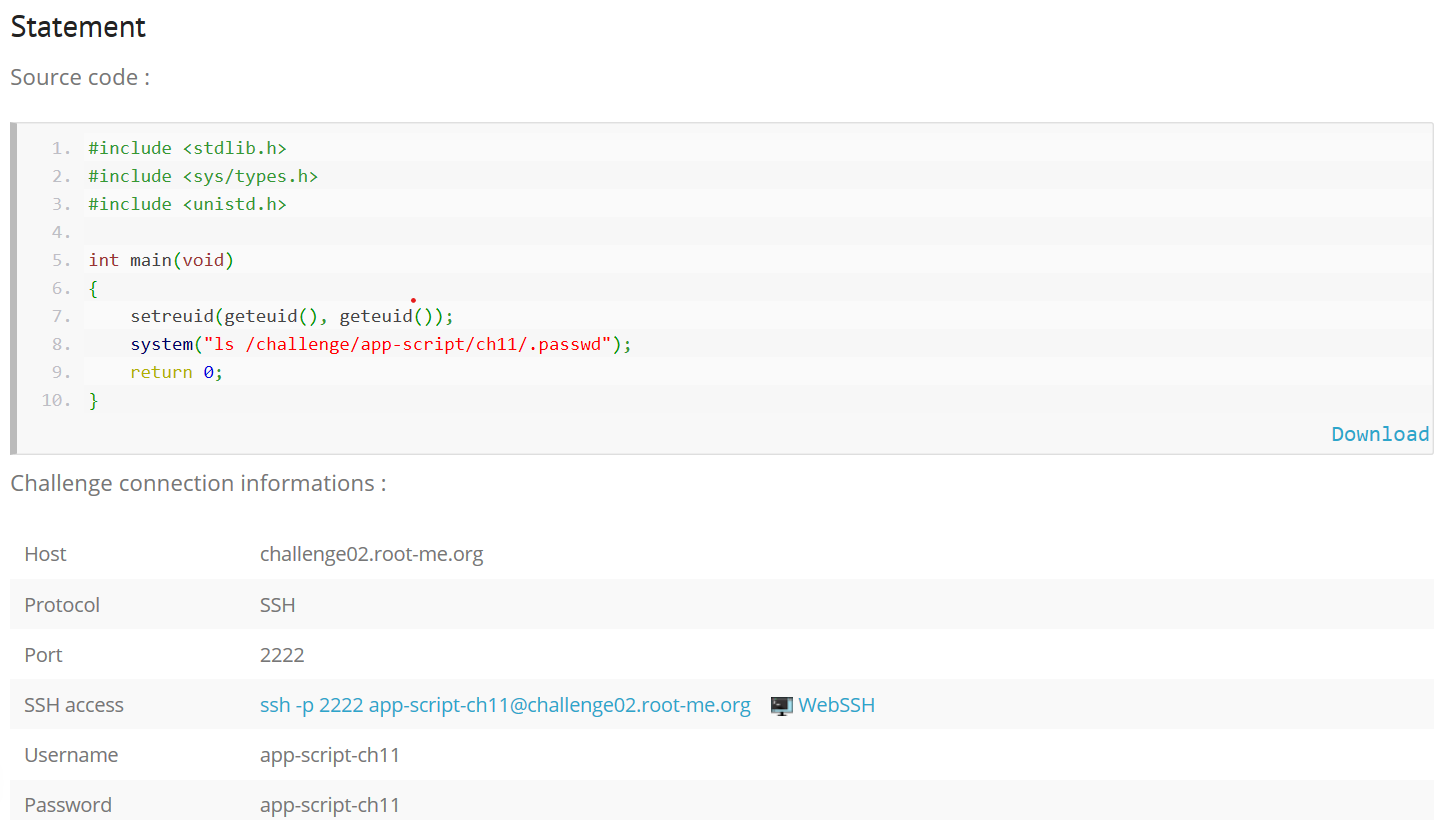Open the WebSSH link
The width and height of the screenshot is (1448, 820).
(x=836, y=705)
